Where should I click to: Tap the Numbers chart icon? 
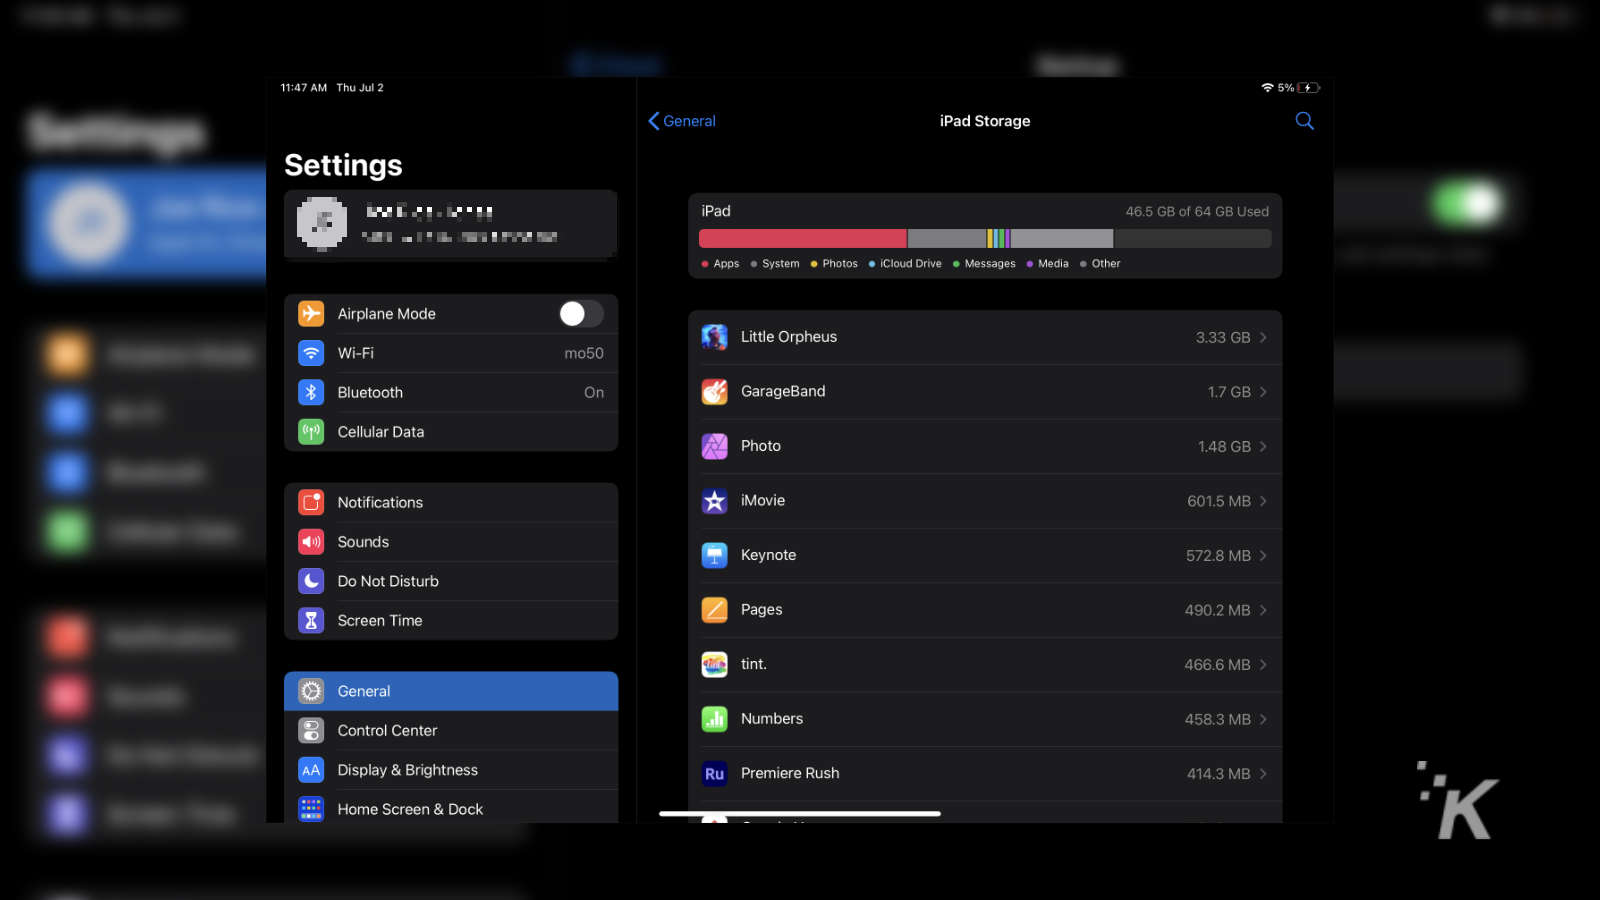point(714,719)
